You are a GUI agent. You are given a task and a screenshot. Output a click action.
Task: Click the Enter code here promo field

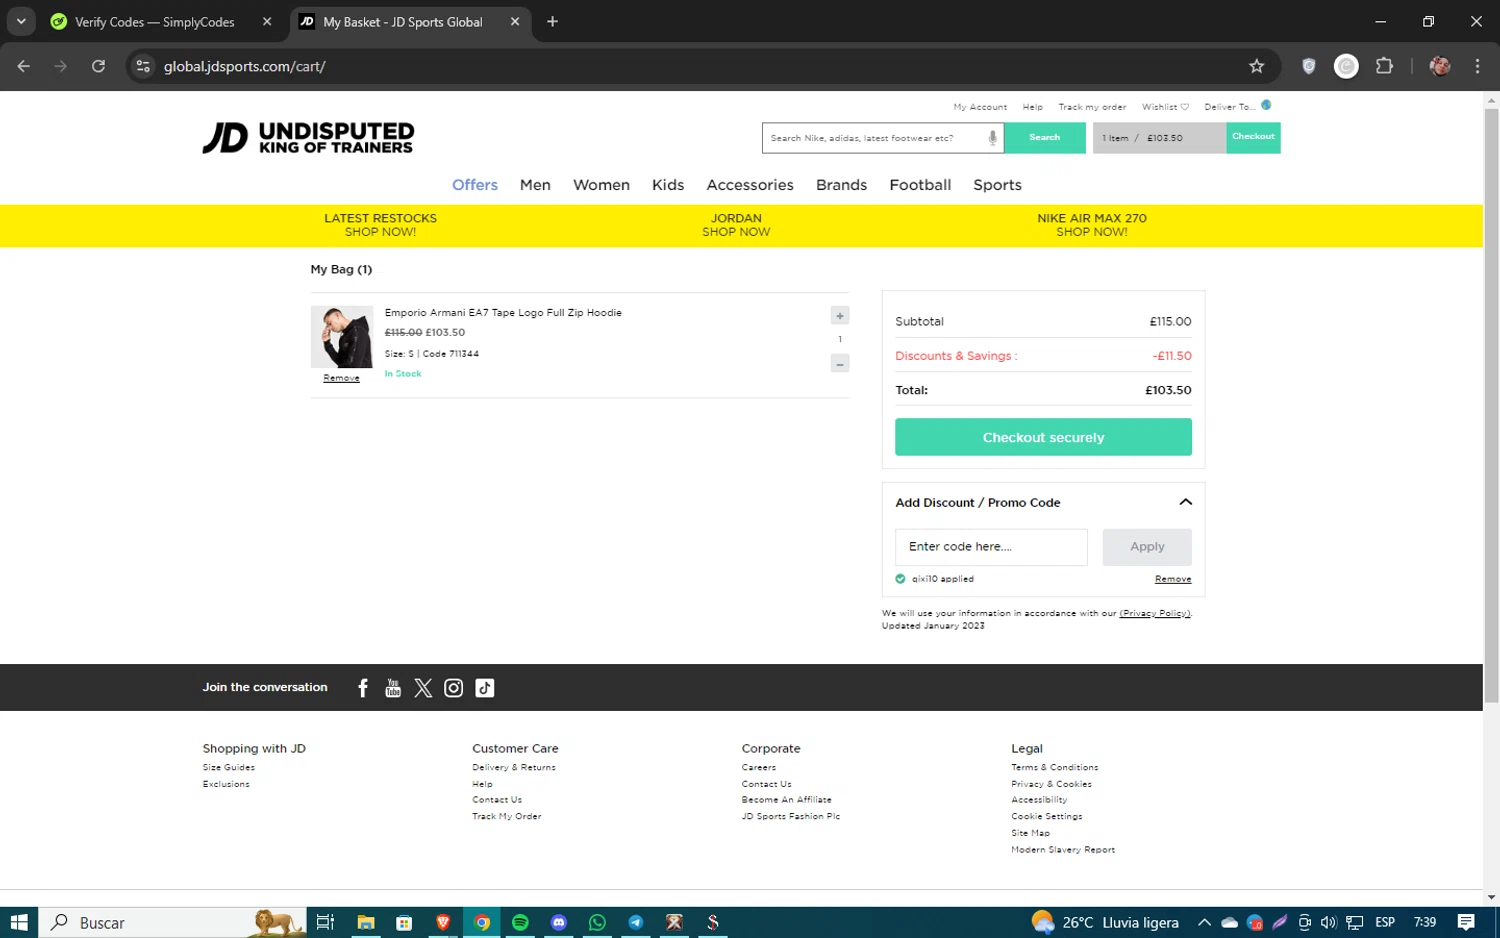(991, 547)
